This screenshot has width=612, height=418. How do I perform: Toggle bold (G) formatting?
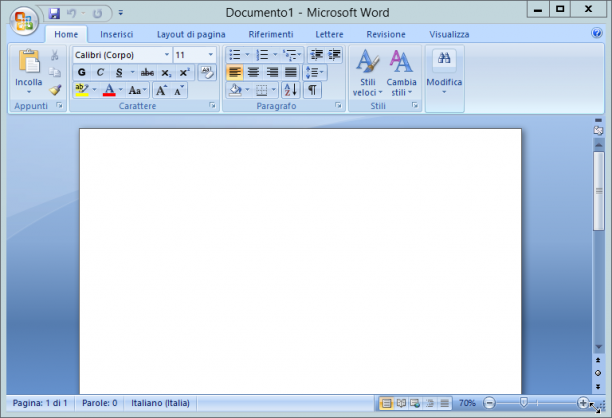tap(82, 73)
